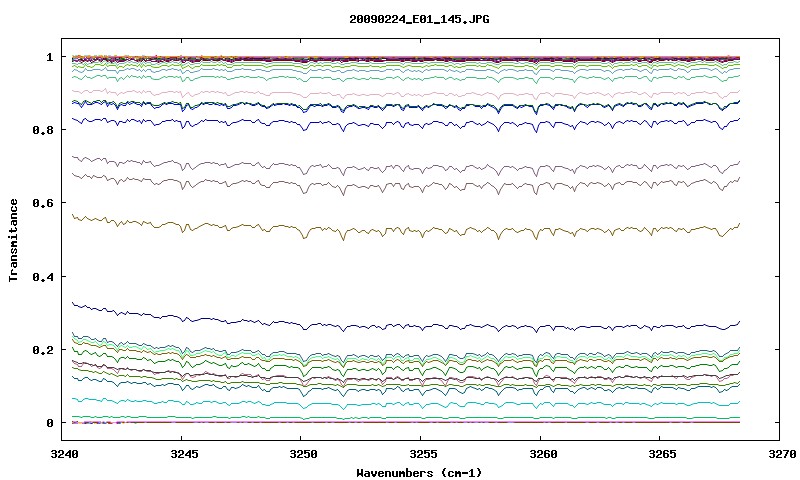This screenshot has height=480, width=800.
Task: Click the Wavenumbers (cm-1) x-axis label
Action: coord(419,473)
